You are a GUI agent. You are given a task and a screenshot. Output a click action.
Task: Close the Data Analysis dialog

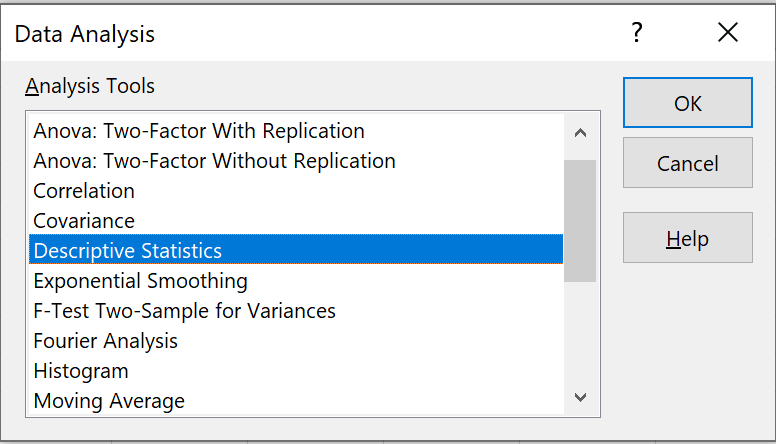(728, 33)
